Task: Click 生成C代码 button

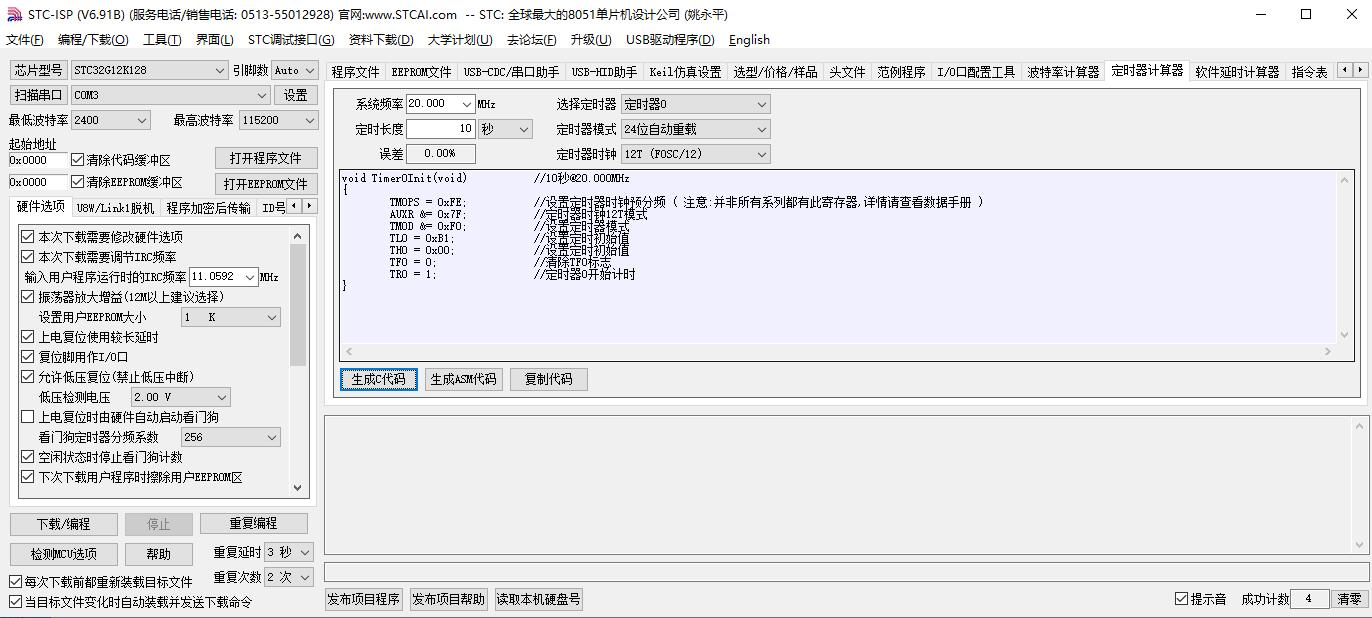Action: (379, 379)
